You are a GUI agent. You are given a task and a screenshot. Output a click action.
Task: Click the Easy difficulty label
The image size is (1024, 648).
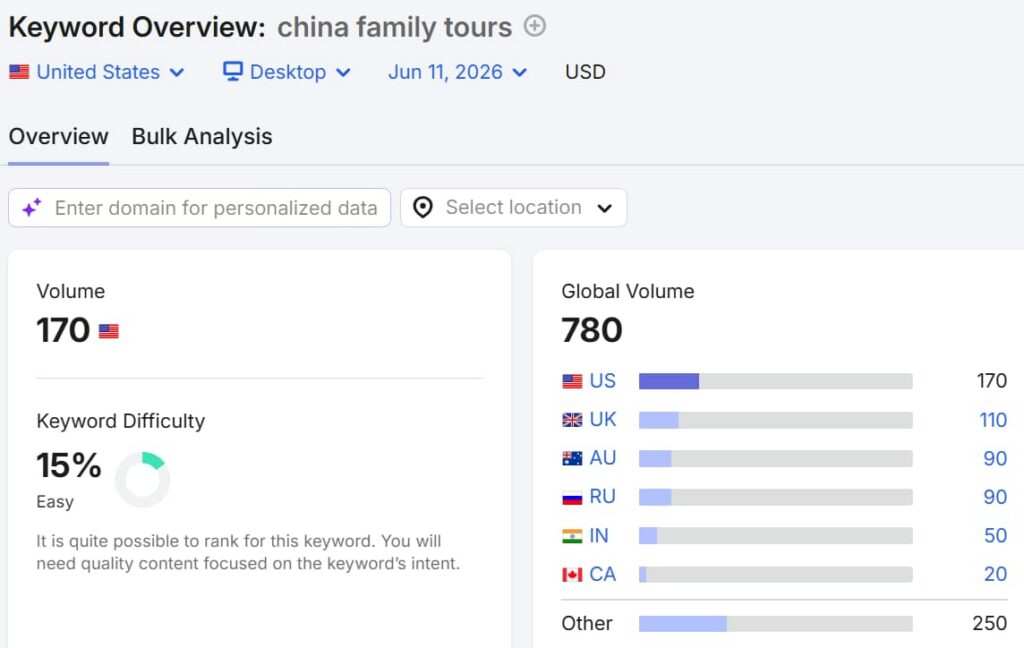pyautogui.click(x=55, y=502)
